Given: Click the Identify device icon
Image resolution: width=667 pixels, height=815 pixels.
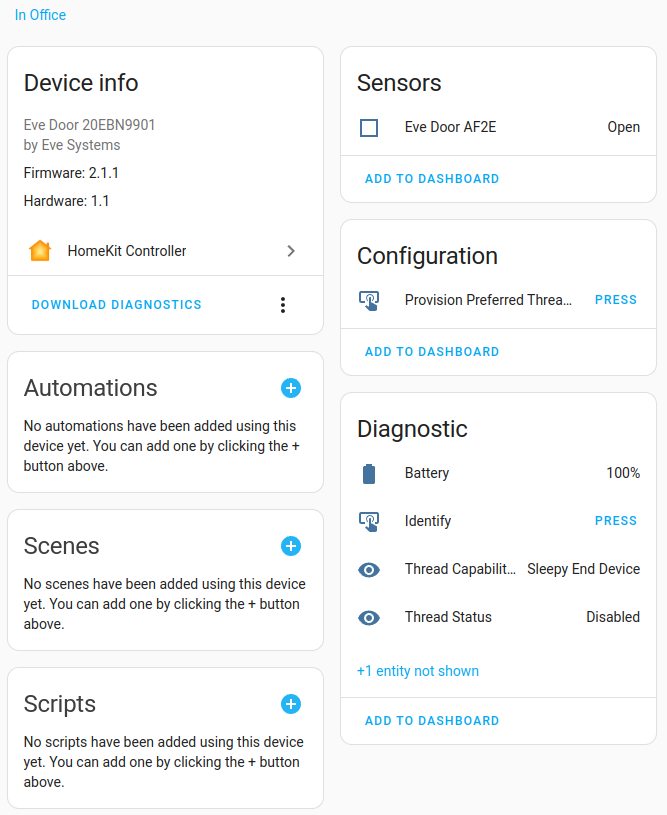Looking at the screenshot, I should point(369,520).
